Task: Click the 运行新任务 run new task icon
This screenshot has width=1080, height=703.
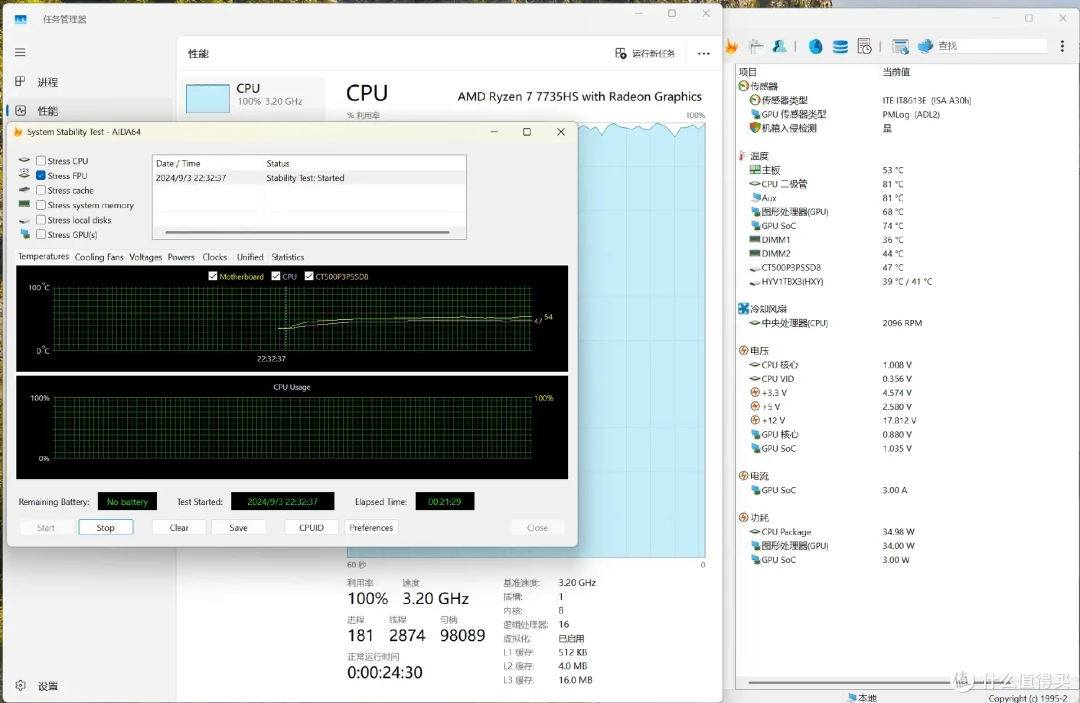Action: pos(621,53)
